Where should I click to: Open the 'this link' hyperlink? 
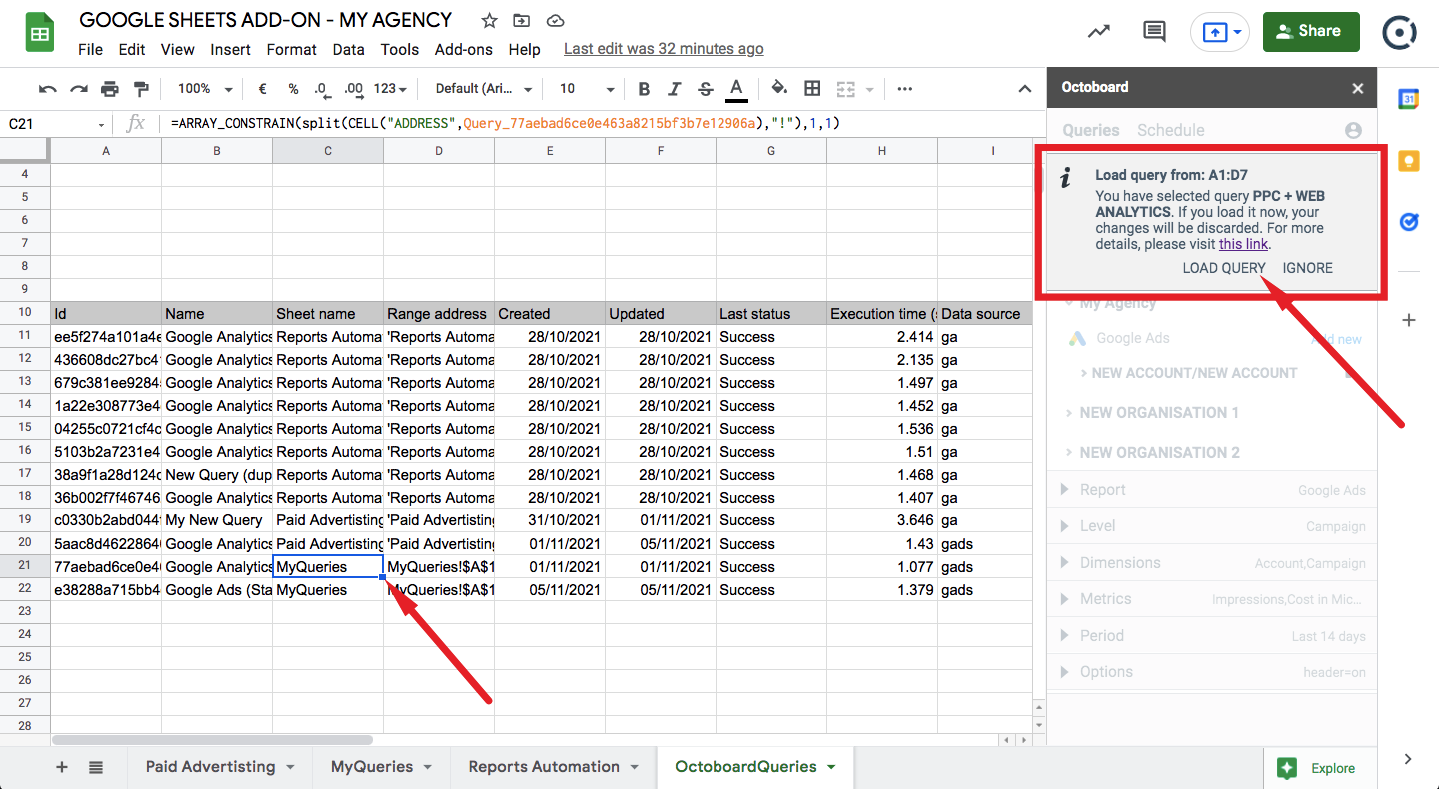pyautogui.click(x=1244, y=244)
